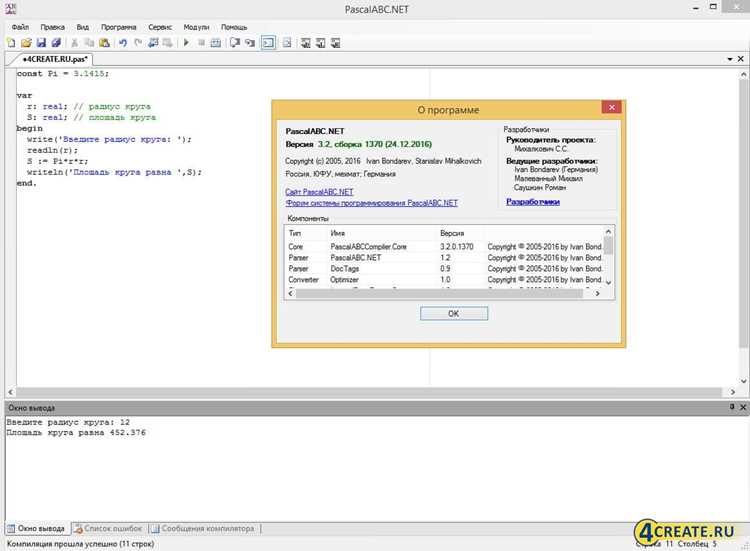Click the Open file folder icon
The height and width of the screenshot is (551, 750).
coord(26,43)
